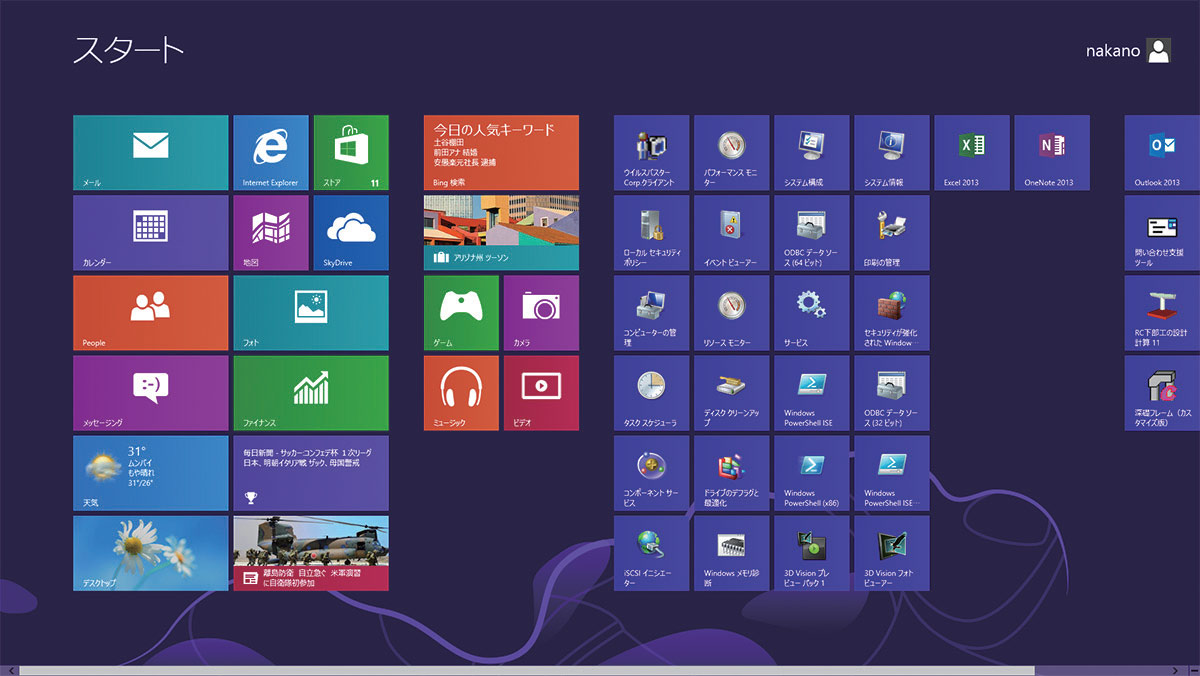The height and width of the screenshot is (676, 1200).
Task: Open the ファイナンス (Finance) tile
Action: click(311, 392)
